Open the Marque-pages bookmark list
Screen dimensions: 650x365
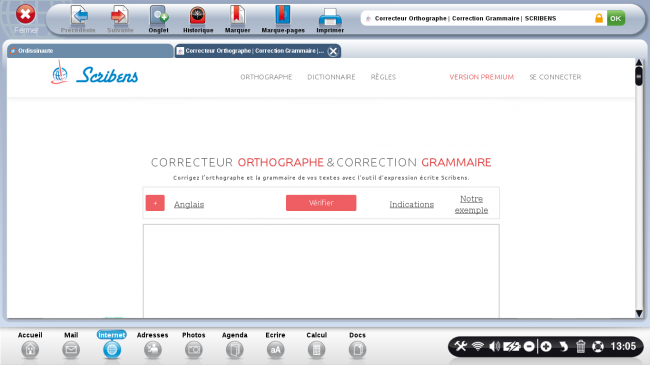pyautogui.click(x=283, y=19)
